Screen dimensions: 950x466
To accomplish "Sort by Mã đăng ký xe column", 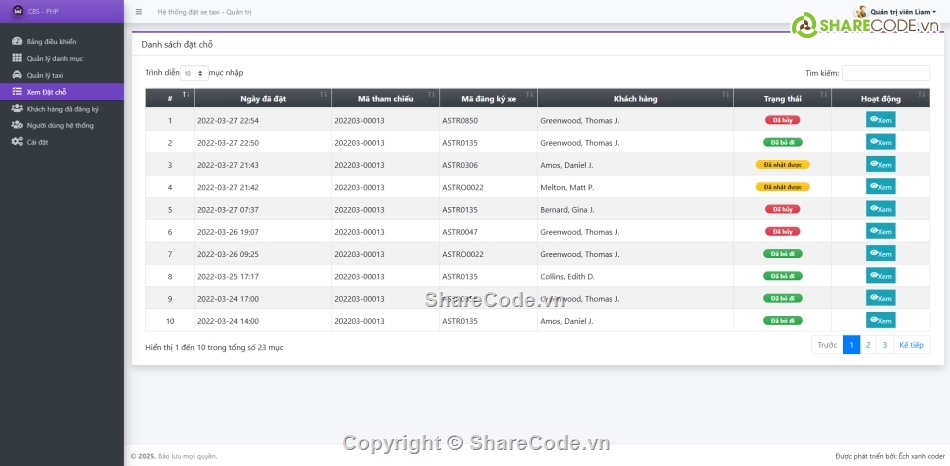I will coord(488,98).
